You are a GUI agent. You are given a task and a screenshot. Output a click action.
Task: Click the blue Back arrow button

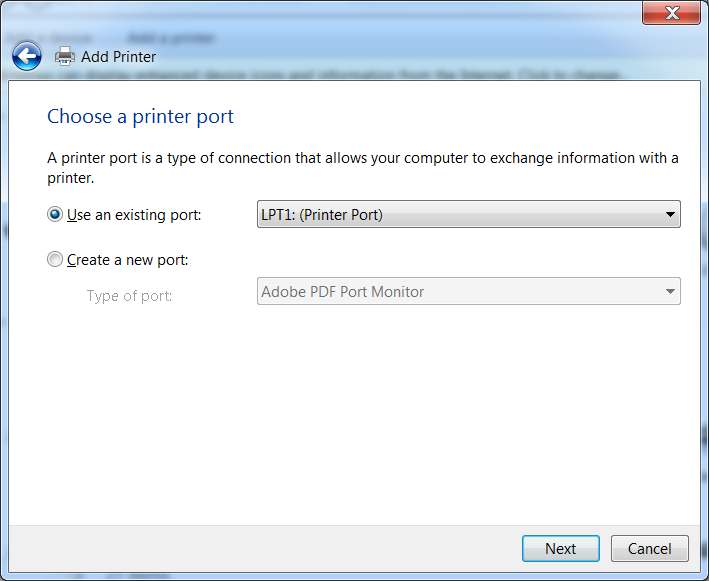(26, 56)
